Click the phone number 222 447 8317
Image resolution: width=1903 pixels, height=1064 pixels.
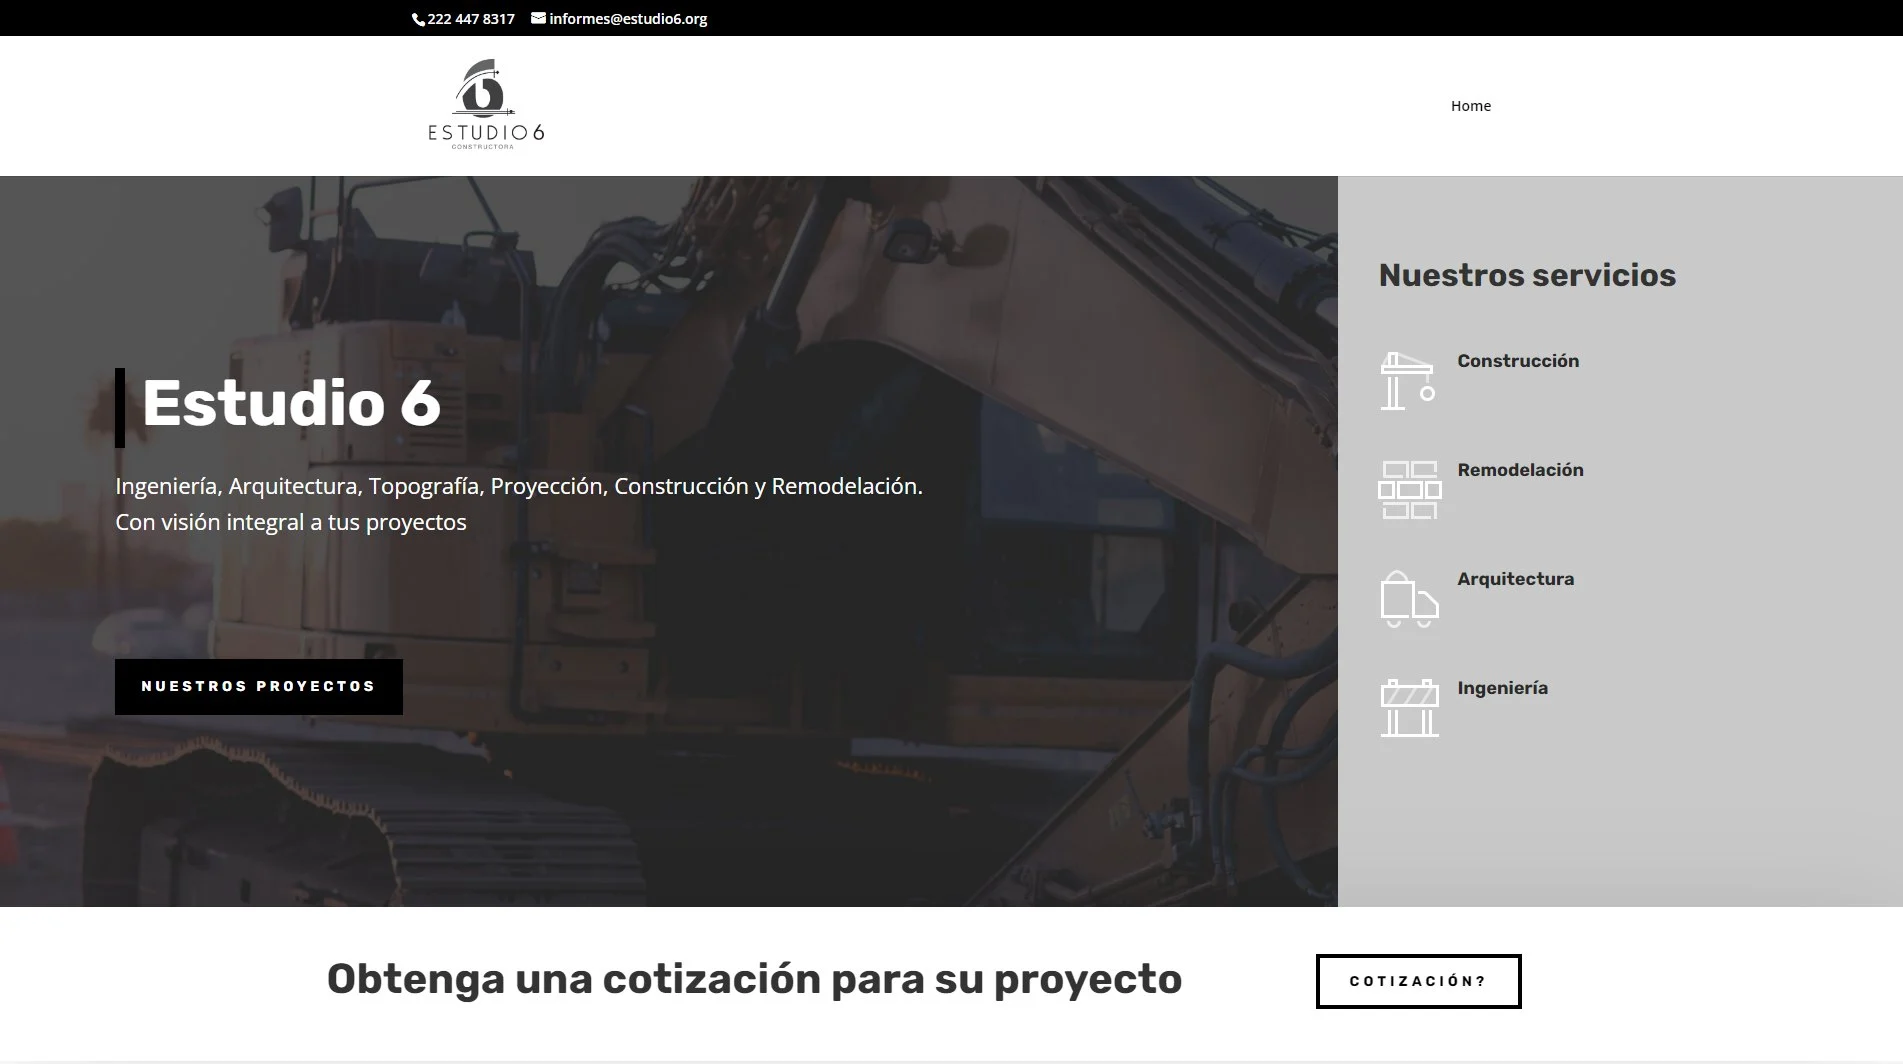tap(471, 19)
